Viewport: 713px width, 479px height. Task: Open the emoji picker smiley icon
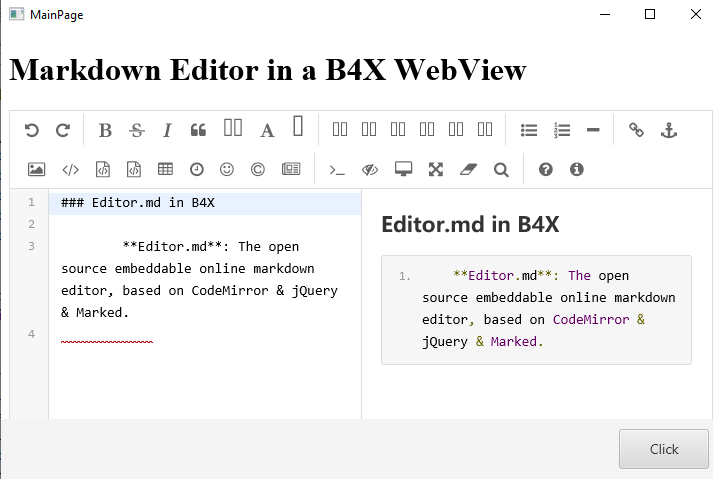coord(226,170)
